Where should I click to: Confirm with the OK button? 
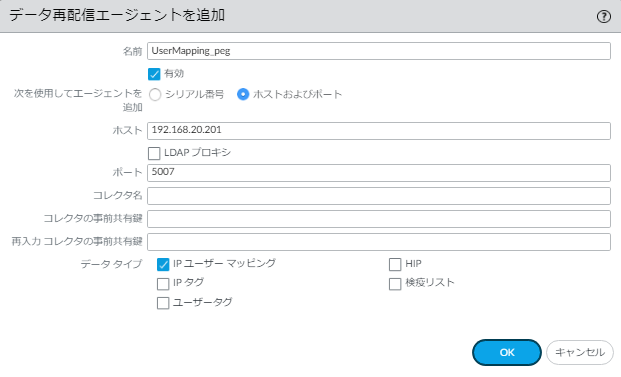tap(507, 352)
